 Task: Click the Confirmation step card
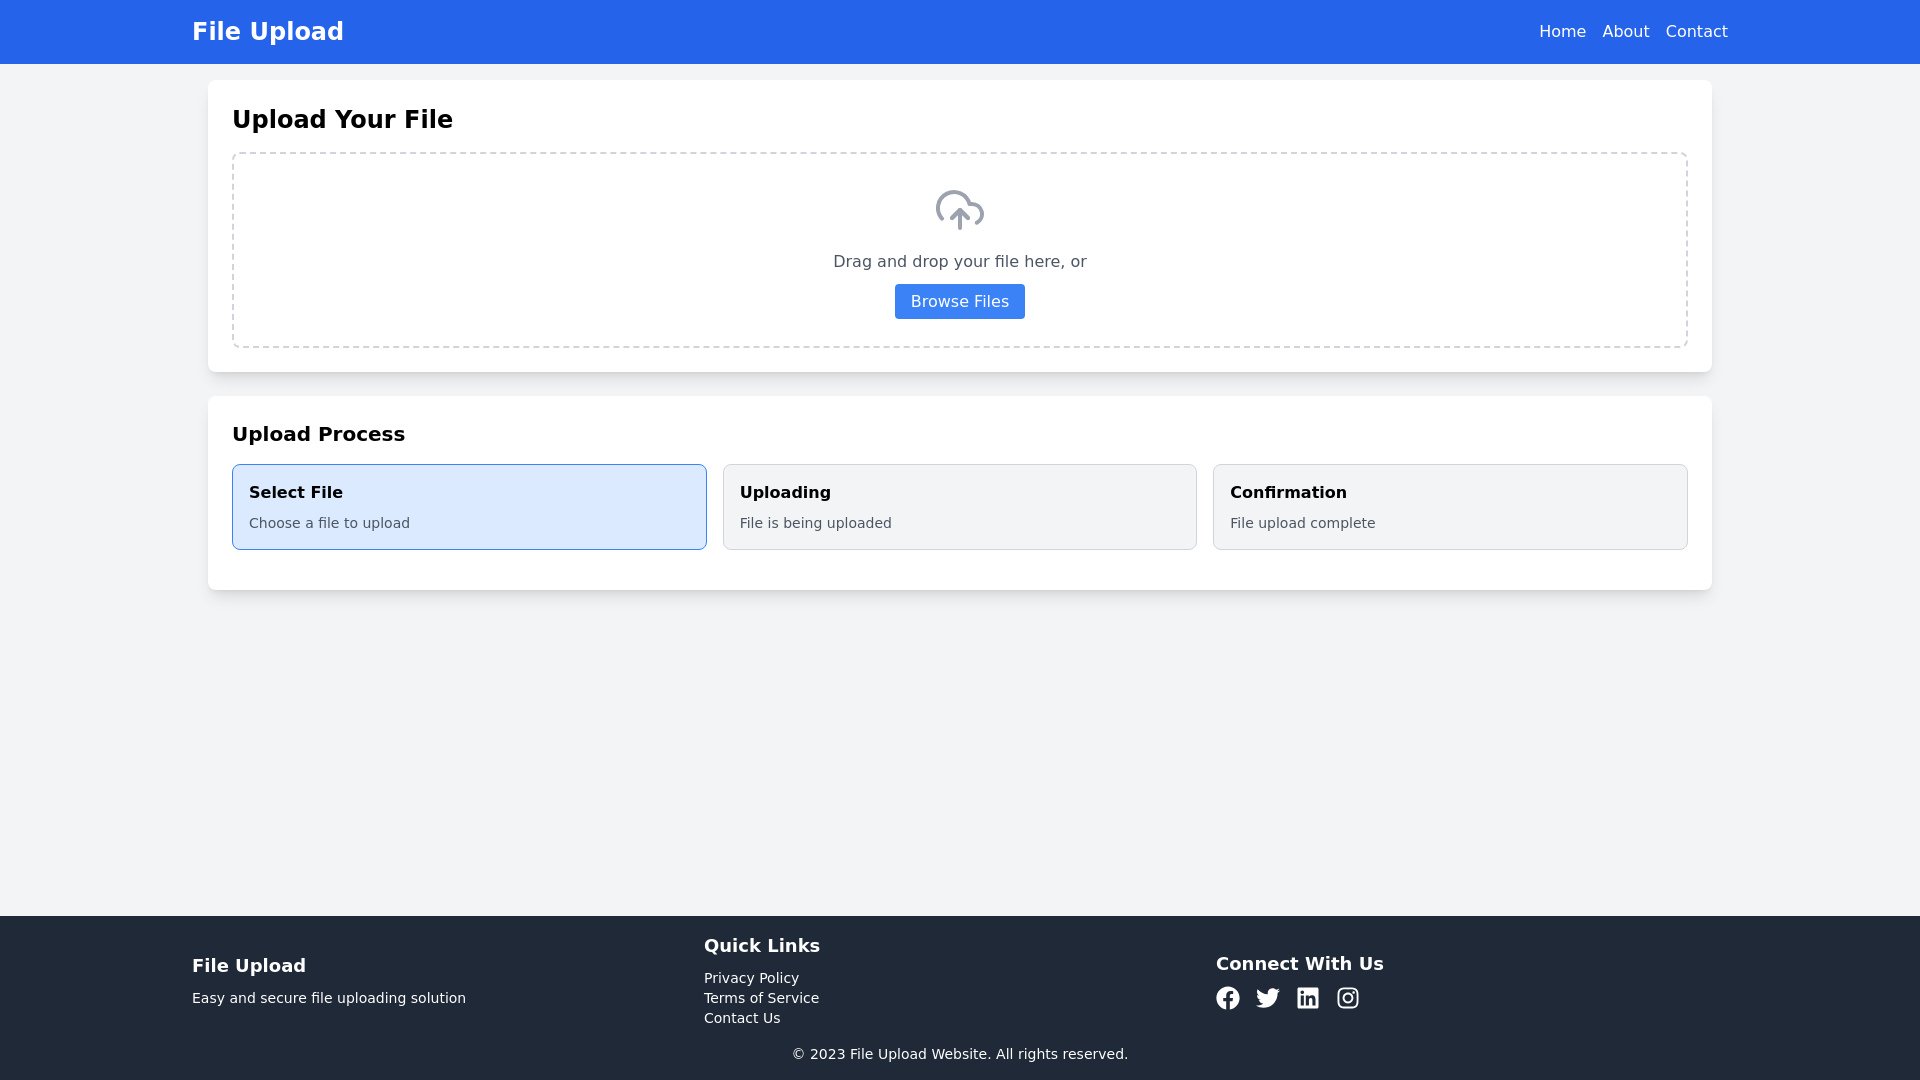point(1449,506)
